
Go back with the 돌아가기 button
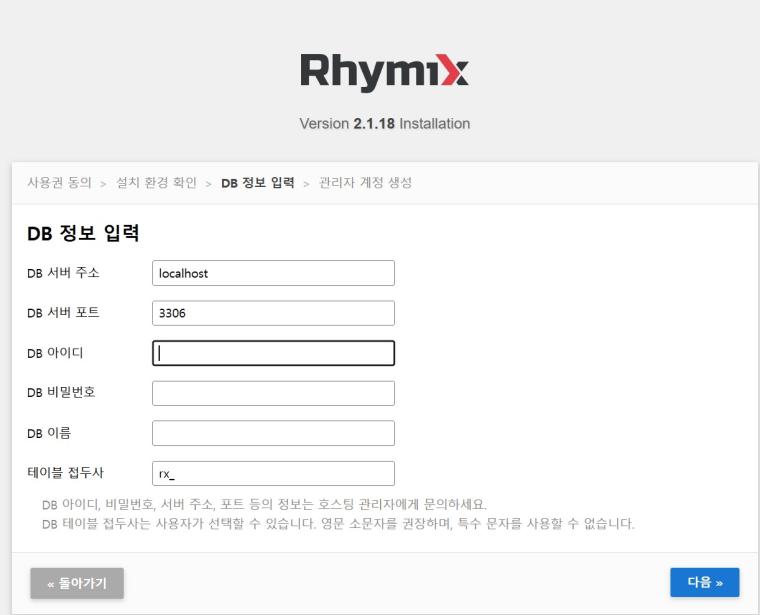[77, 583]
